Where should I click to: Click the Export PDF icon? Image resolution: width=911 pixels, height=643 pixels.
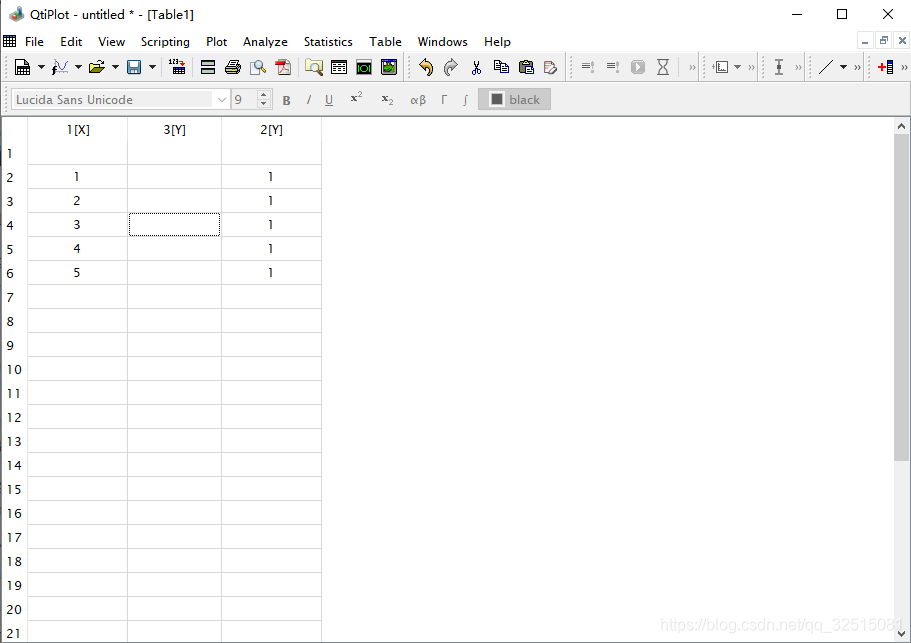point(283,67)
